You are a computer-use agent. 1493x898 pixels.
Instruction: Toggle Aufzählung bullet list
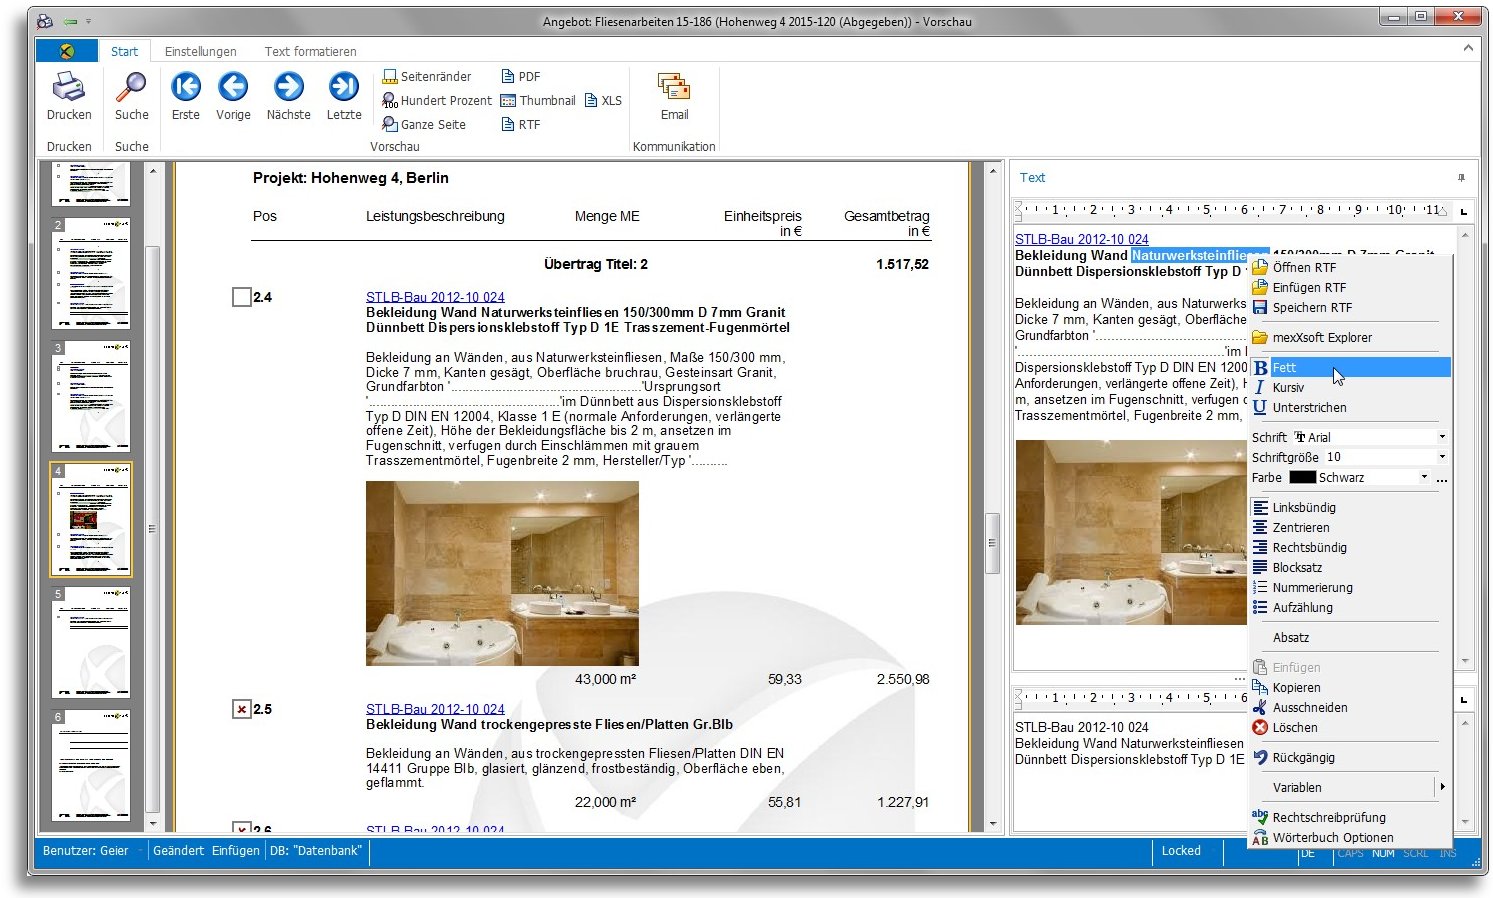(1349, 607)
